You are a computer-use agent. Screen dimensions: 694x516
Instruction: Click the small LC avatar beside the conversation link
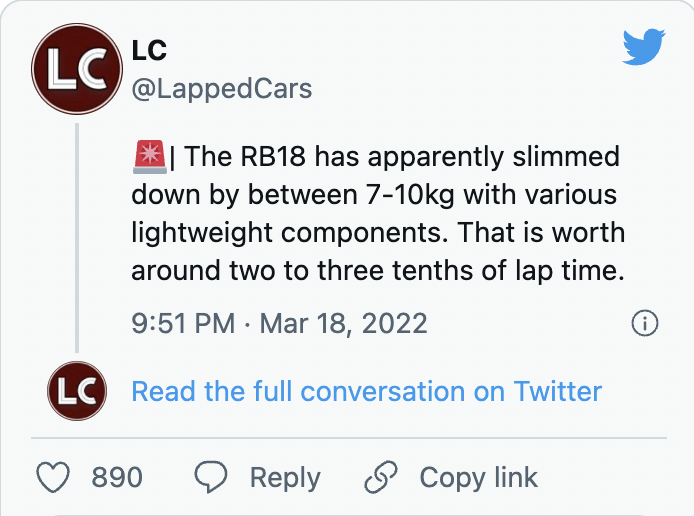pos(77,391)
